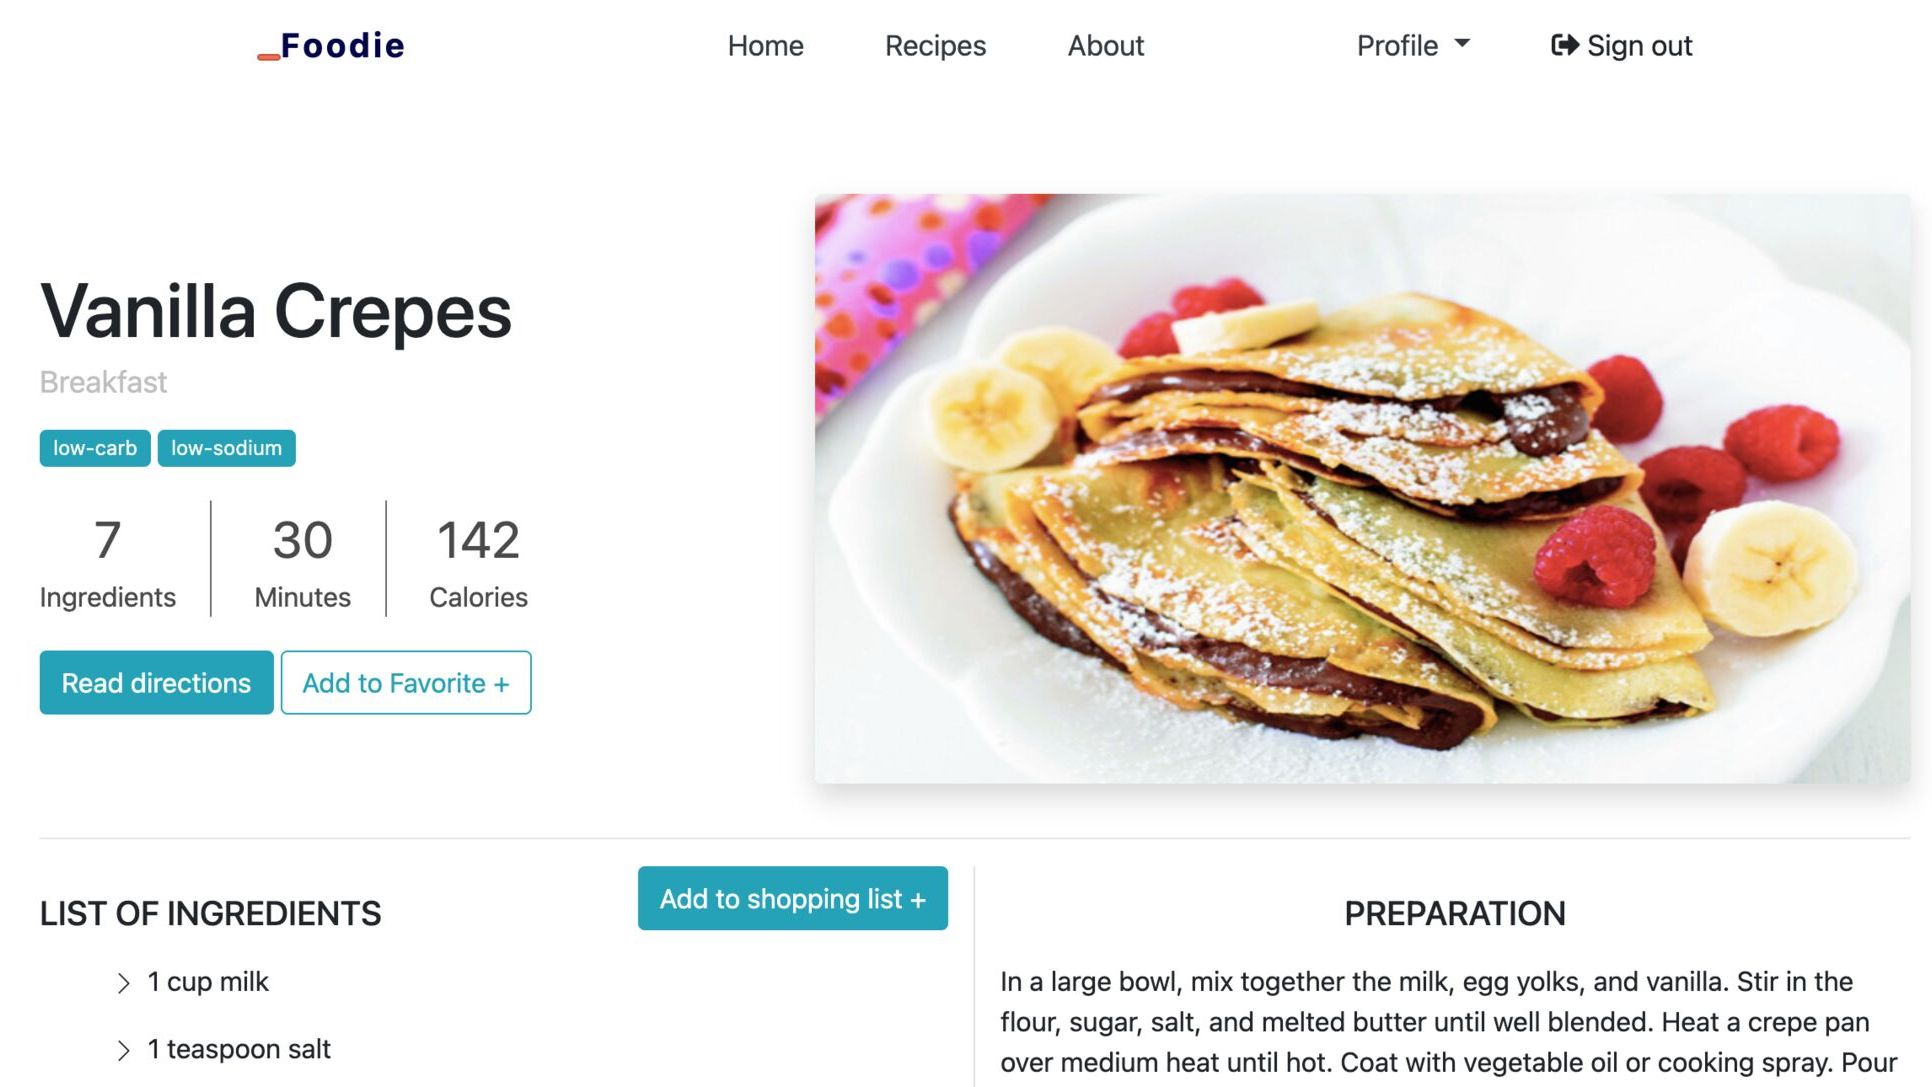This screenshot has width=1932, height=1087.
Task: Go to the Home page
Action: (765, 46)
